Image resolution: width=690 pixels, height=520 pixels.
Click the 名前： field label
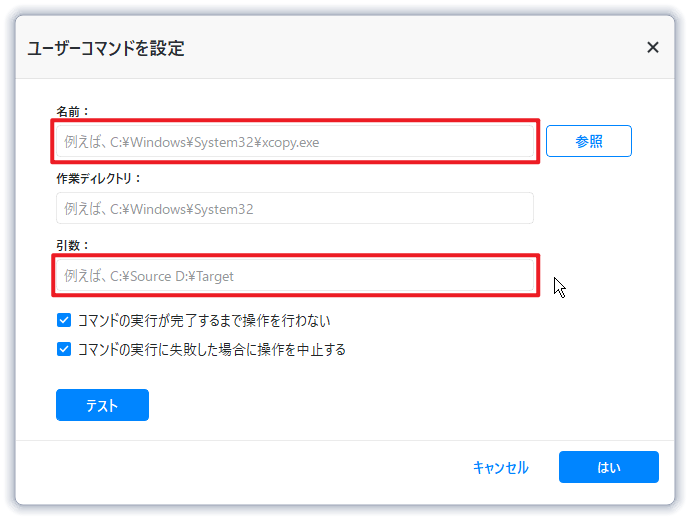[74, 111]
